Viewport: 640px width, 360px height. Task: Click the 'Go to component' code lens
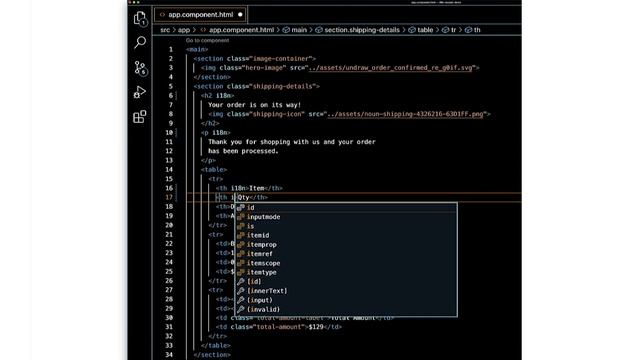(207, 40)
